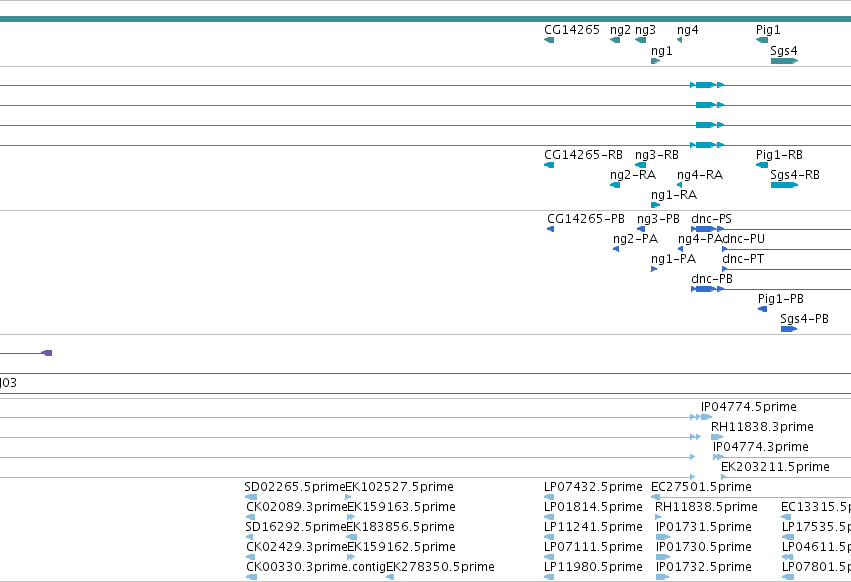Select the ng2 gene label
Screen dimensions: 851x582
(x=620, y=30)
